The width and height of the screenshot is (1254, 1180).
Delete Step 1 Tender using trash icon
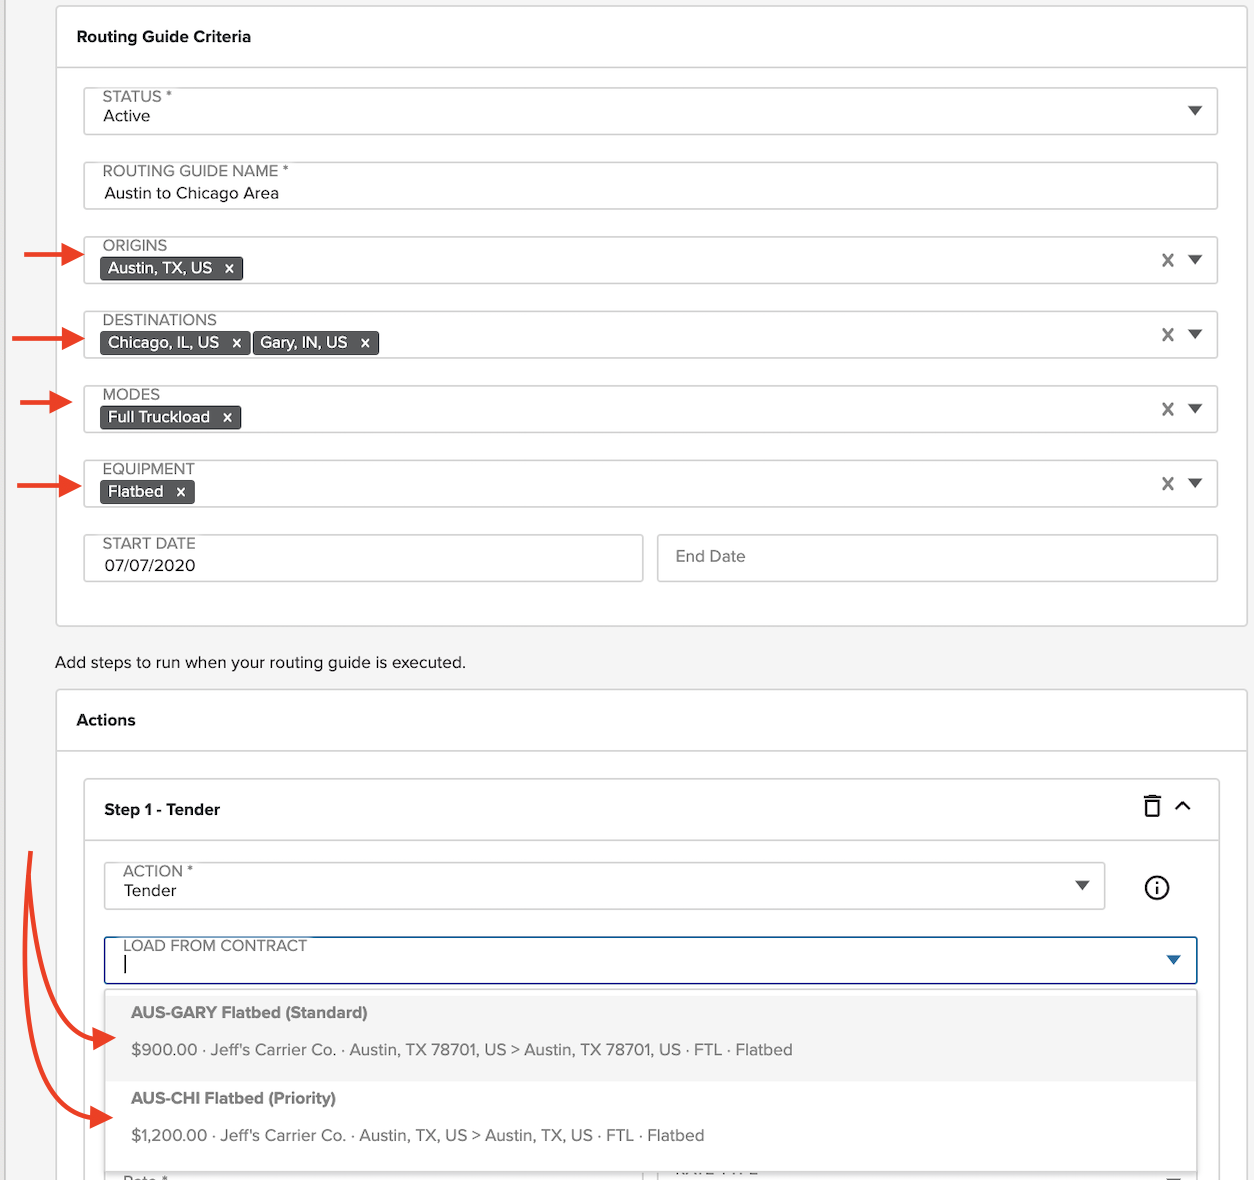(1152, 806)
